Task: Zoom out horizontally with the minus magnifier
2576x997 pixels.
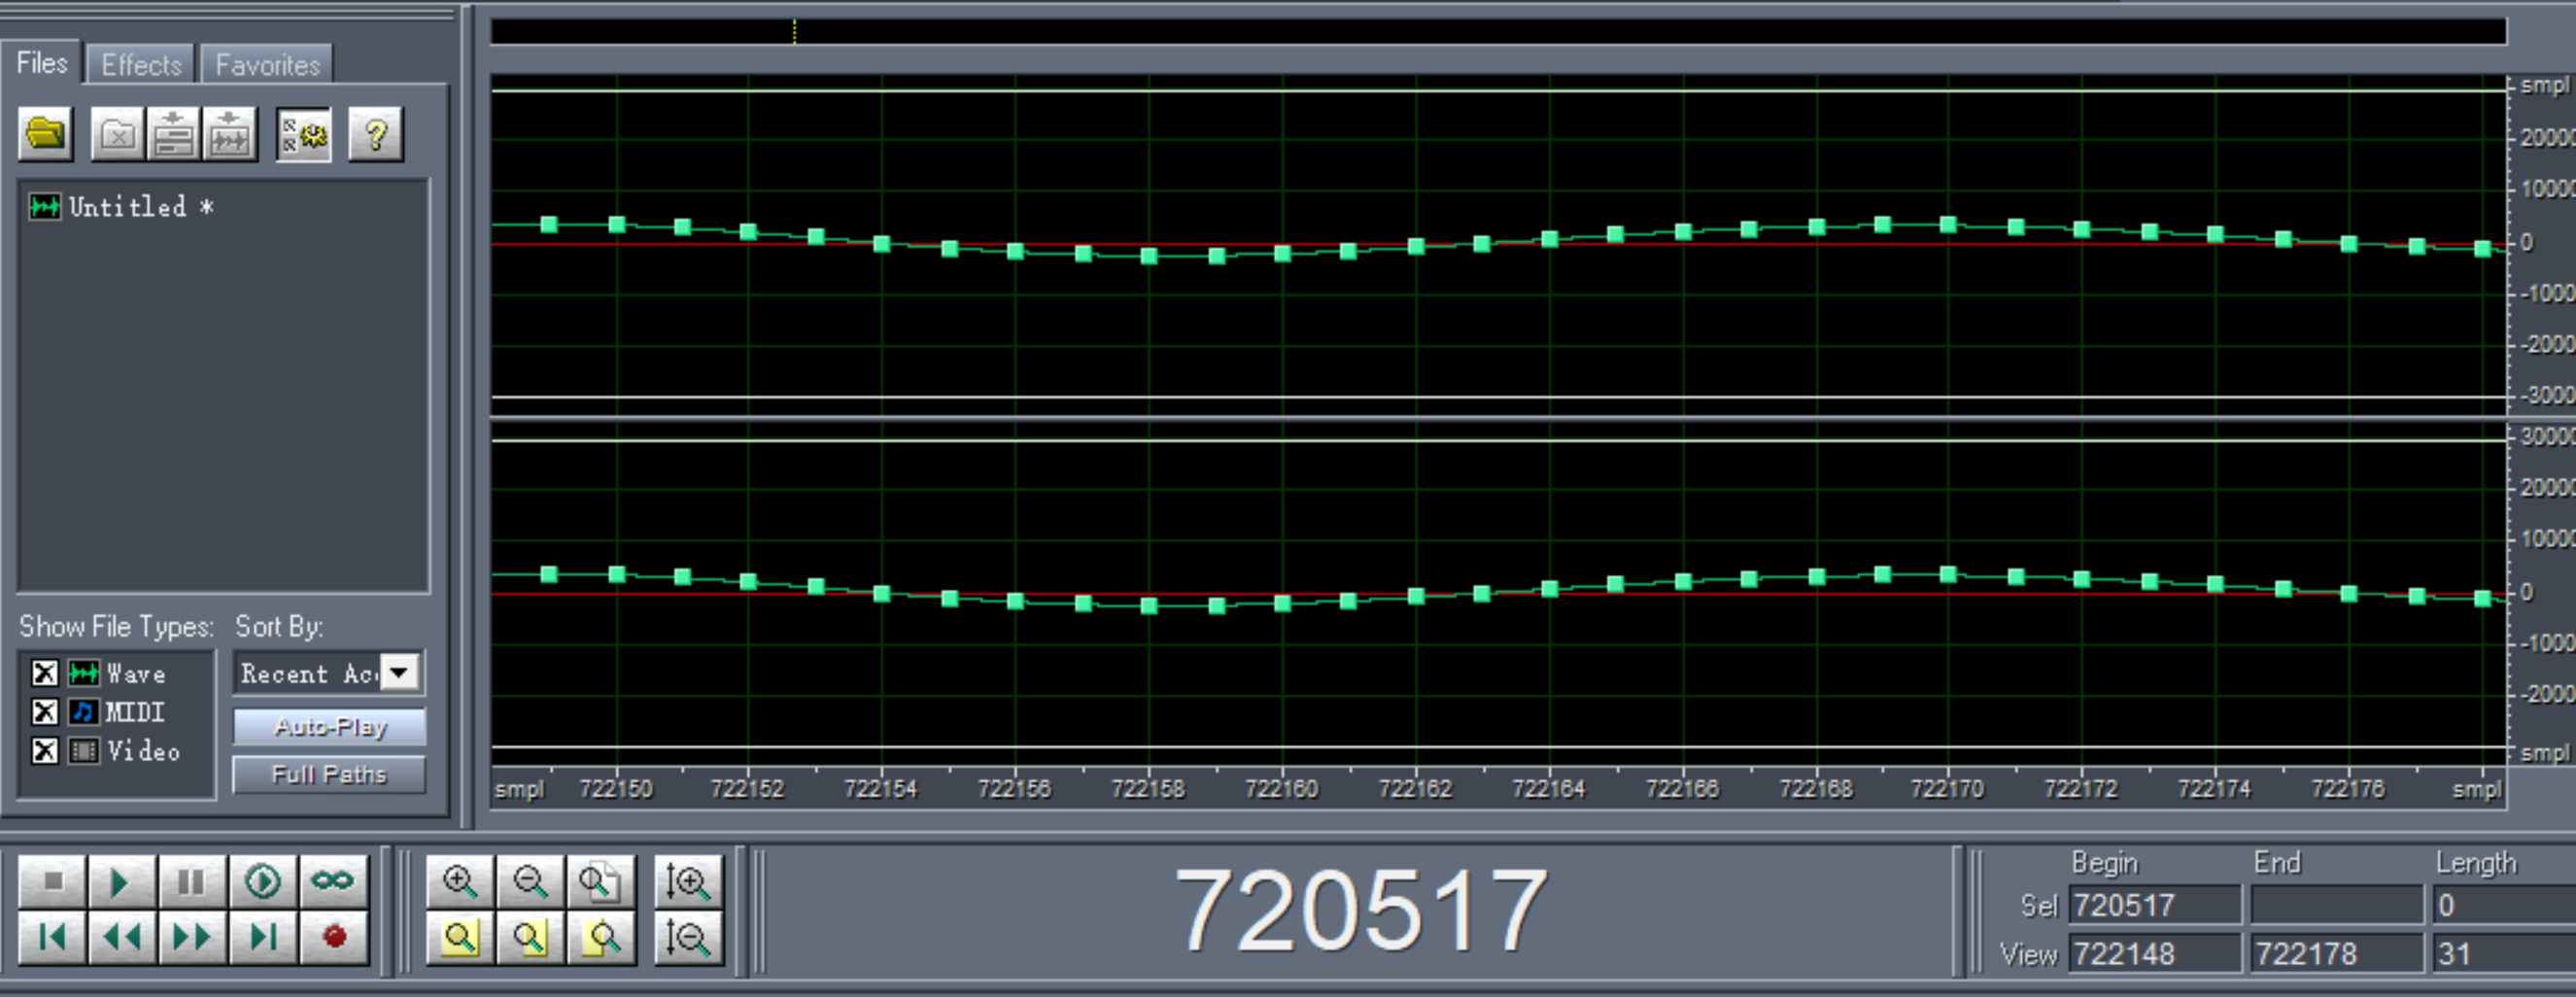Action: pos(530,881)
